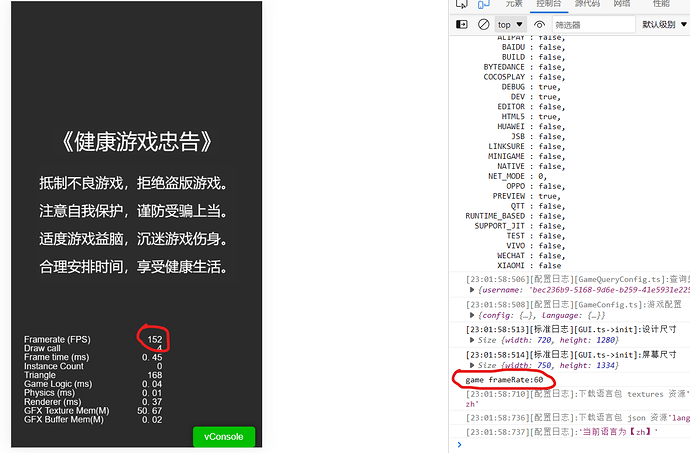690x453 pixels.
Task: Click the 'XIAOMI : false' line
Action: click(x=529, y=265)
